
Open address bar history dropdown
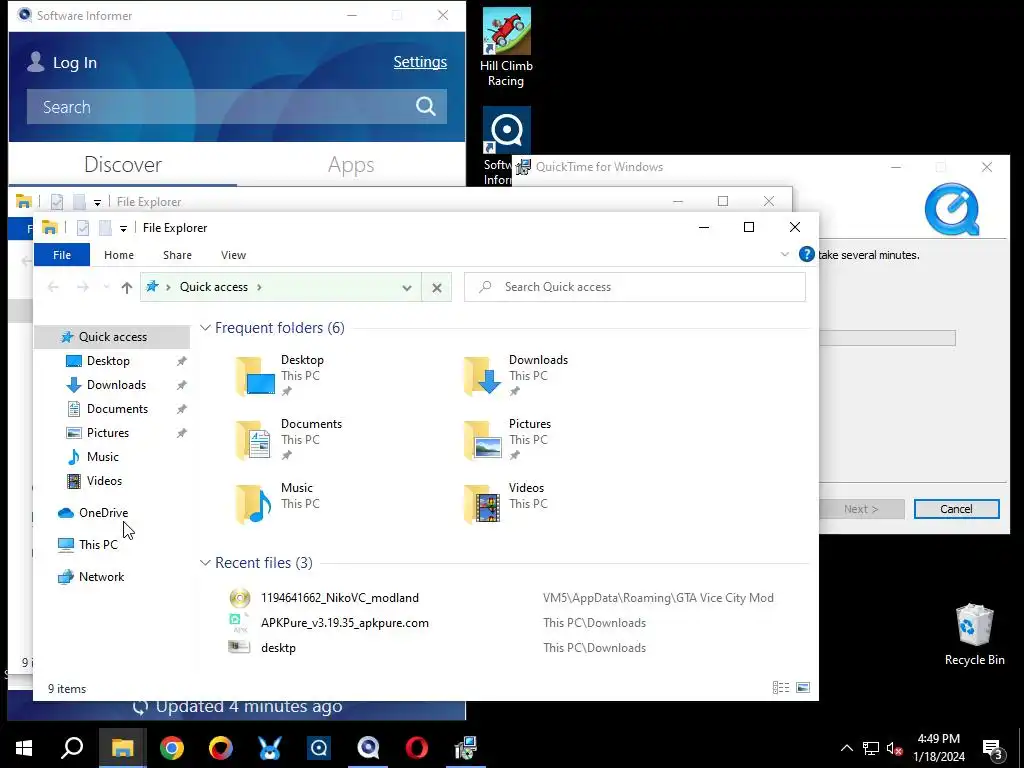[407, 287]
